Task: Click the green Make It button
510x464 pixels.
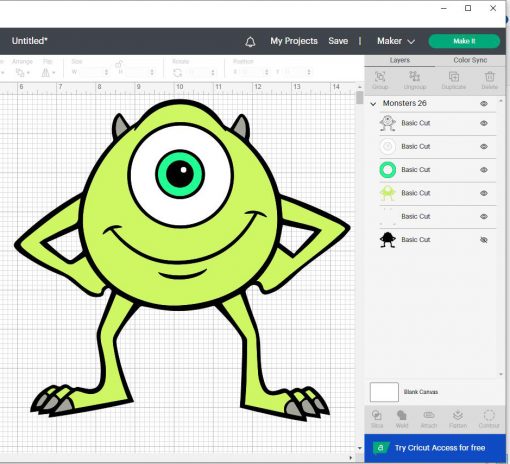Action: [x=464, y=41]
